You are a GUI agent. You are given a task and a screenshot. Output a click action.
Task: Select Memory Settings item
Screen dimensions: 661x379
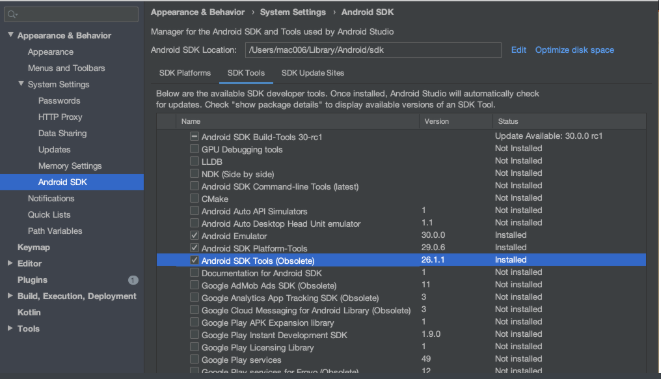pos(70,166)
